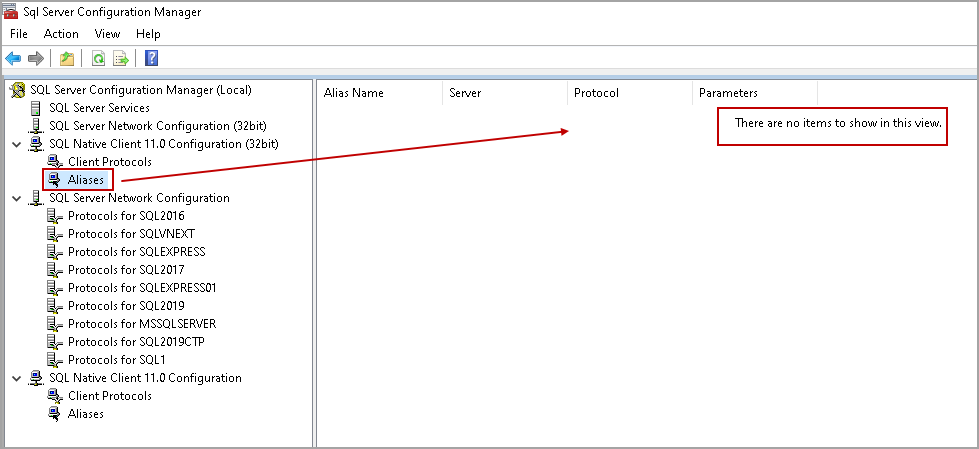979x449 pixels.
Task: Open the Action menu
Action: 61,34
